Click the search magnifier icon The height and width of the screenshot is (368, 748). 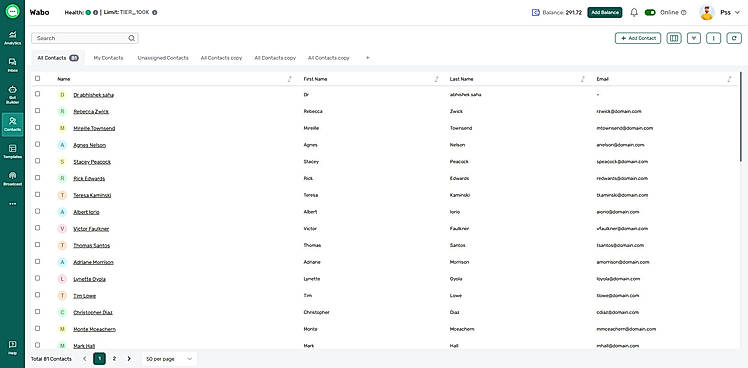tap(132, 38)
